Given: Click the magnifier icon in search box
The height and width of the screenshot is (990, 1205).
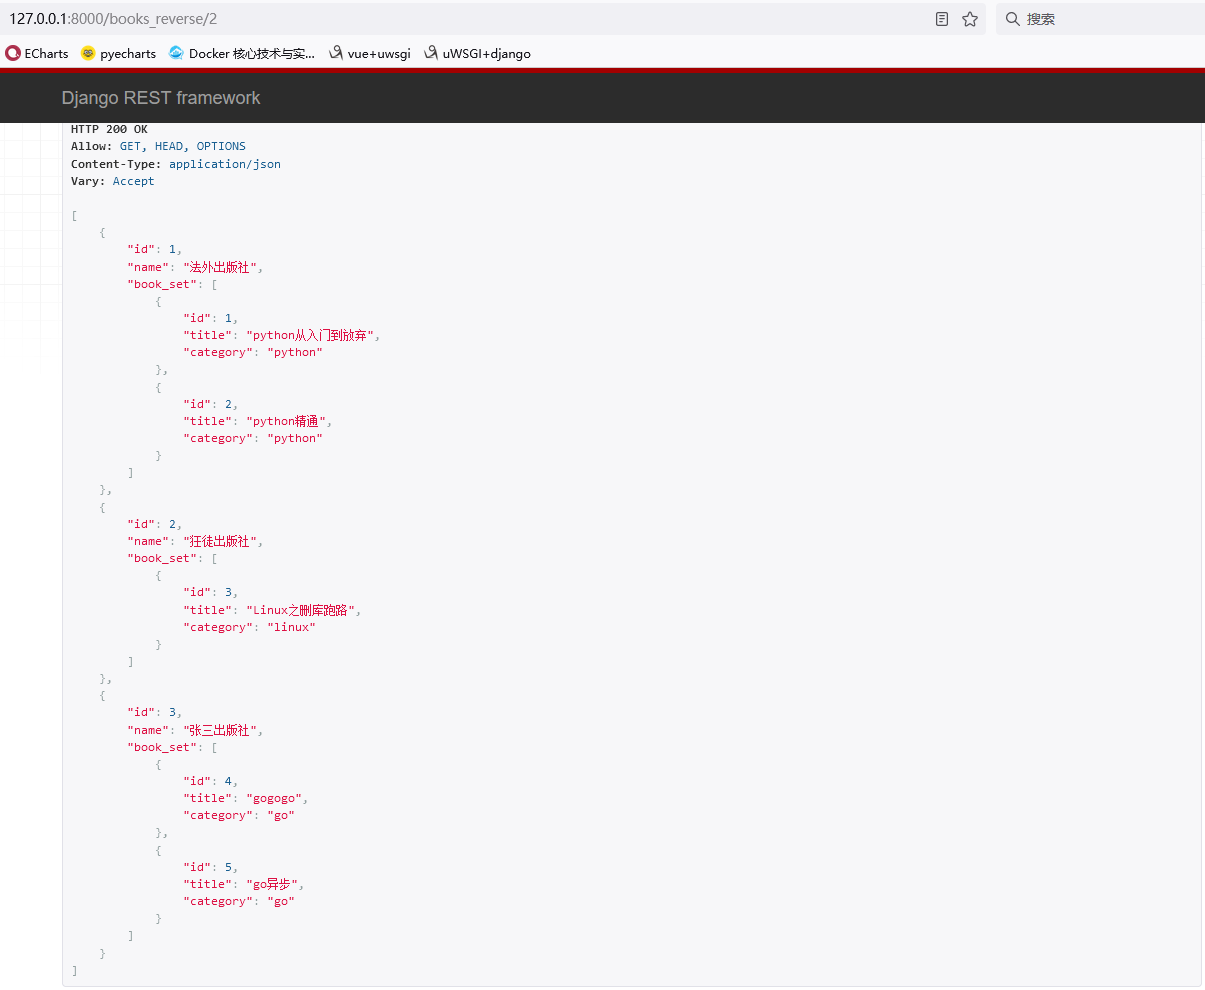Looking at the screenshot, I should click(x=1012, y=19).
